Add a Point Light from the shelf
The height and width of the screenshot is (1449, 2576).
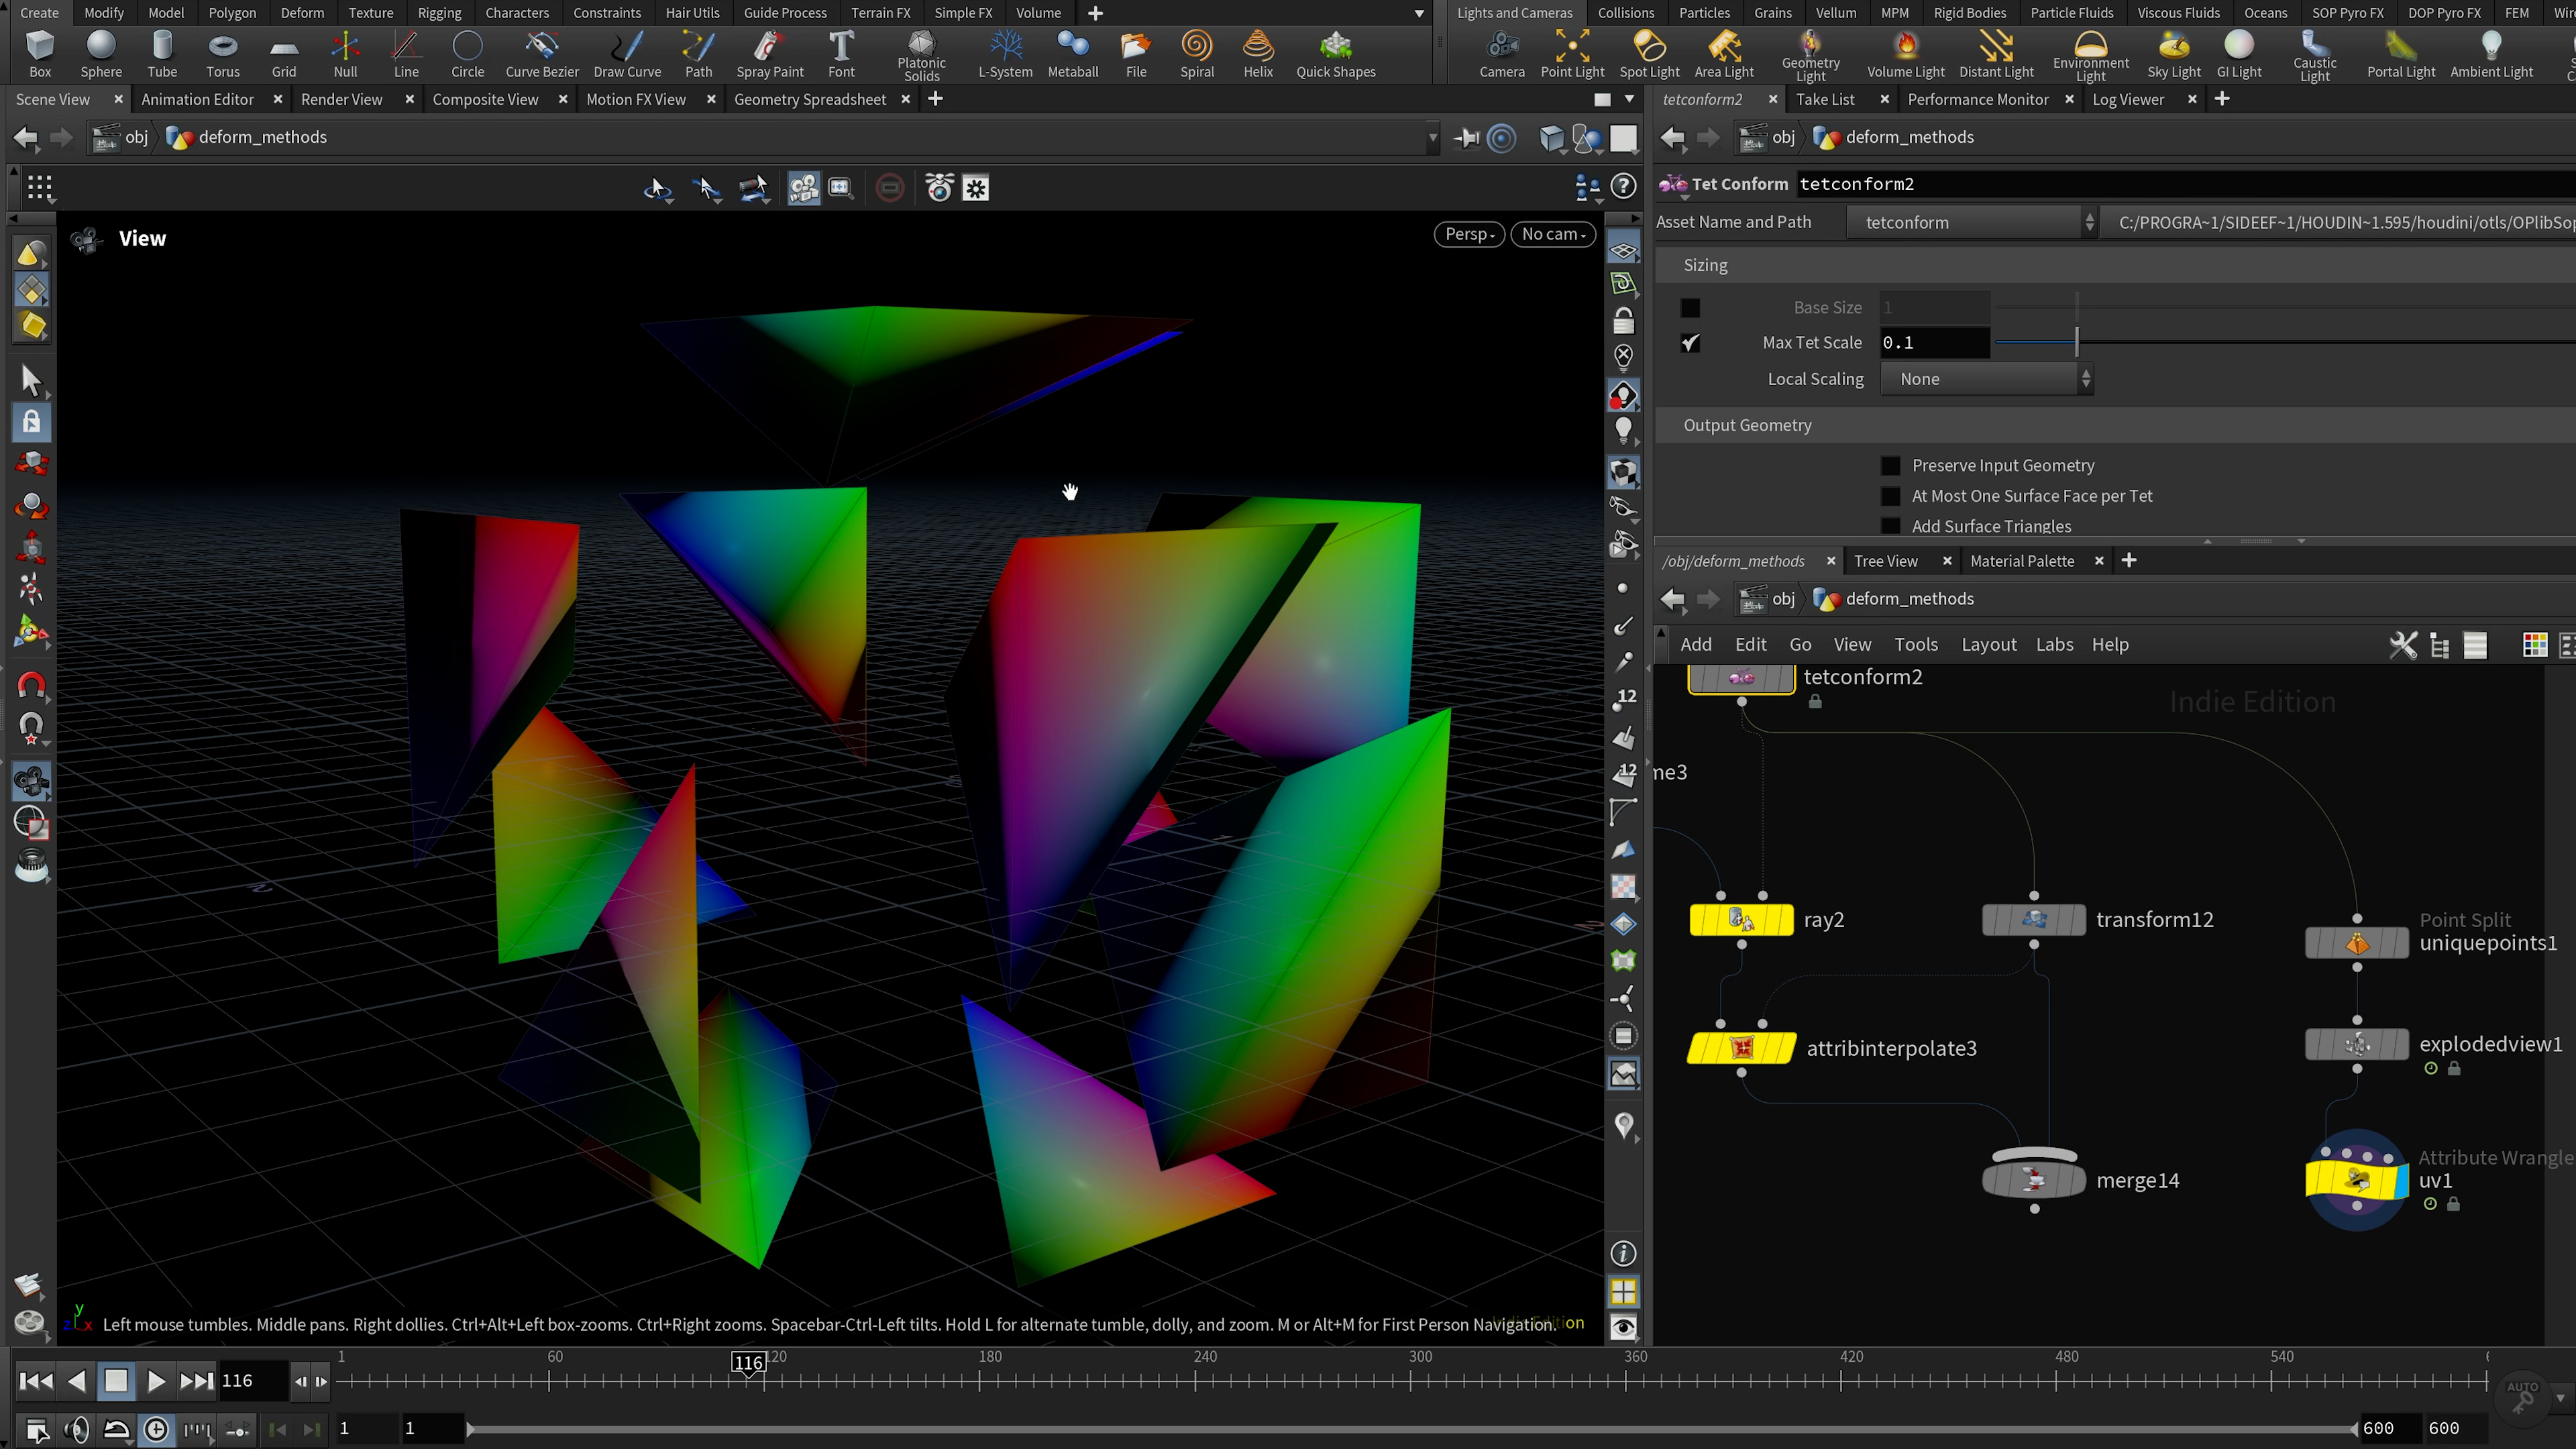(x=1571, y=46)
